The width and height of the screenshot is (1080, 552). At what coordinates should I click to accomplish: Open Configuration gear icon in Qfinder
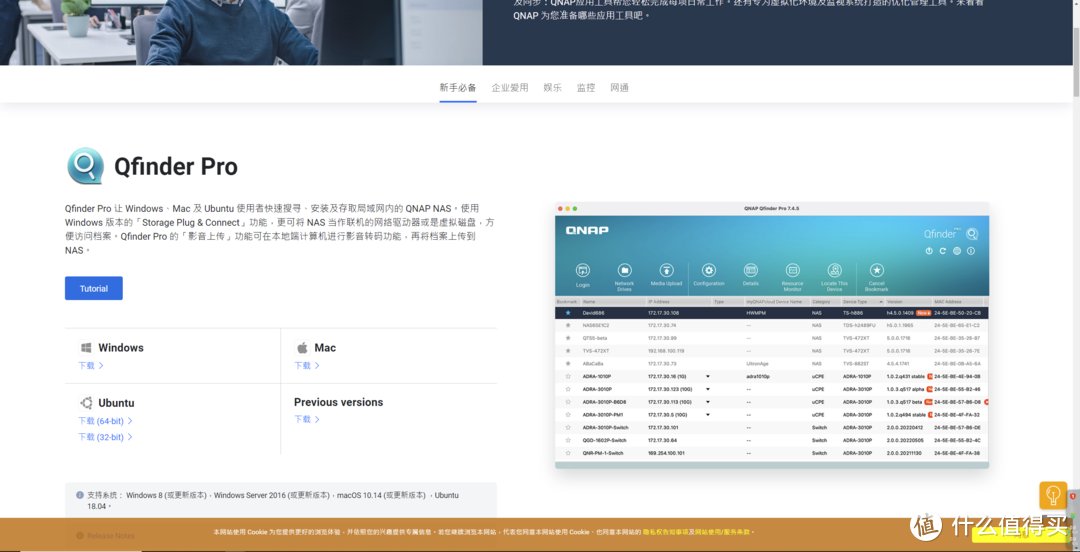709,270
